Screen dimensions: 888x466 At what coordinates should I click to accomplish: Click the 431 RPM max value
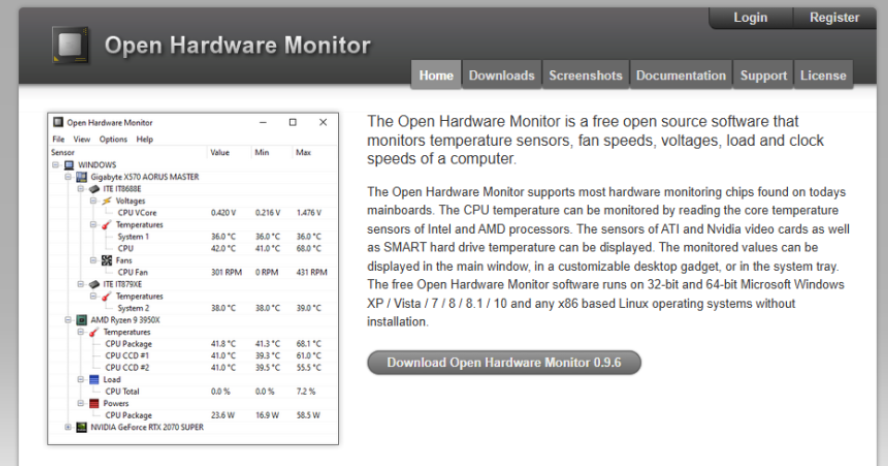[x=312, y=272]
